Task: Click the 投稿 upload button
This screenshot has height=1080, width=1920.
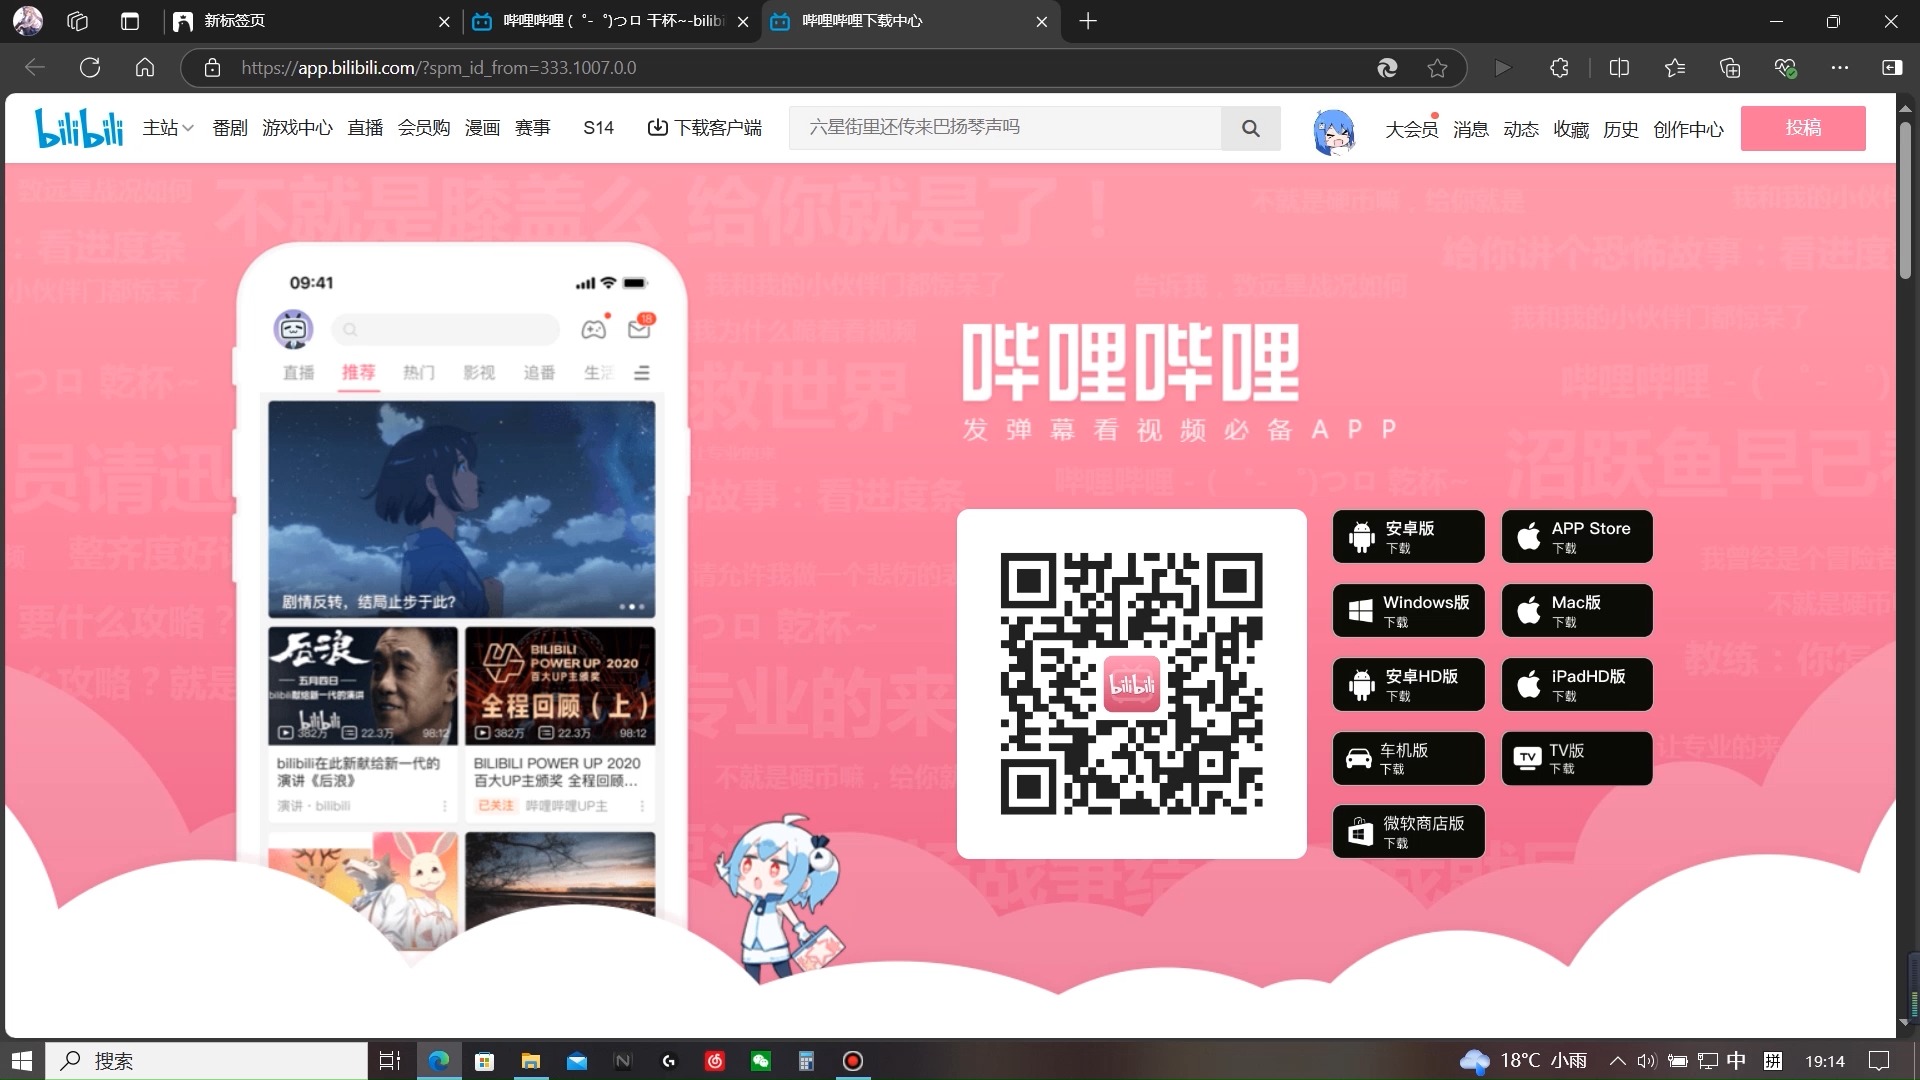Action: [1803, 127]
